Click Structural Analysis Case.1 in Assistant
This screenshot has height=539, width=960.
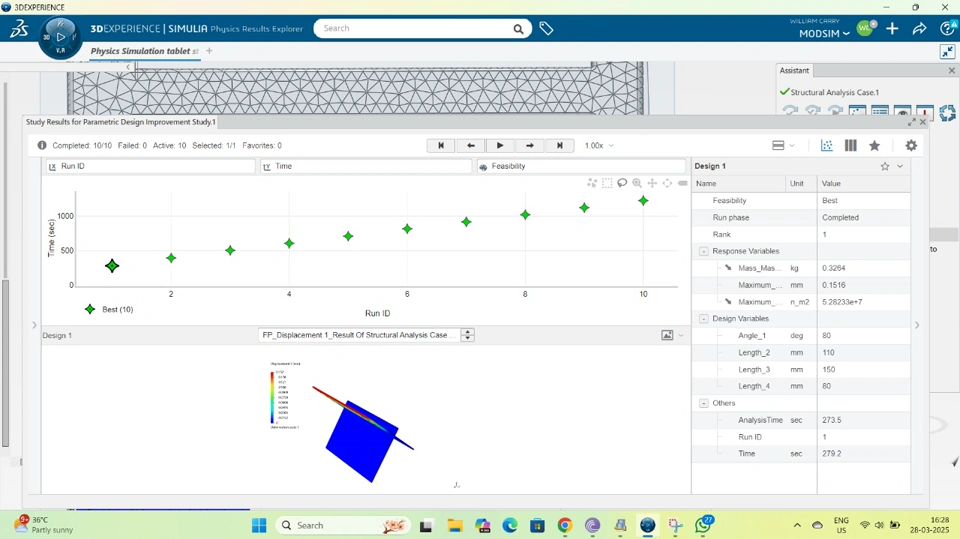pos(834,92)
